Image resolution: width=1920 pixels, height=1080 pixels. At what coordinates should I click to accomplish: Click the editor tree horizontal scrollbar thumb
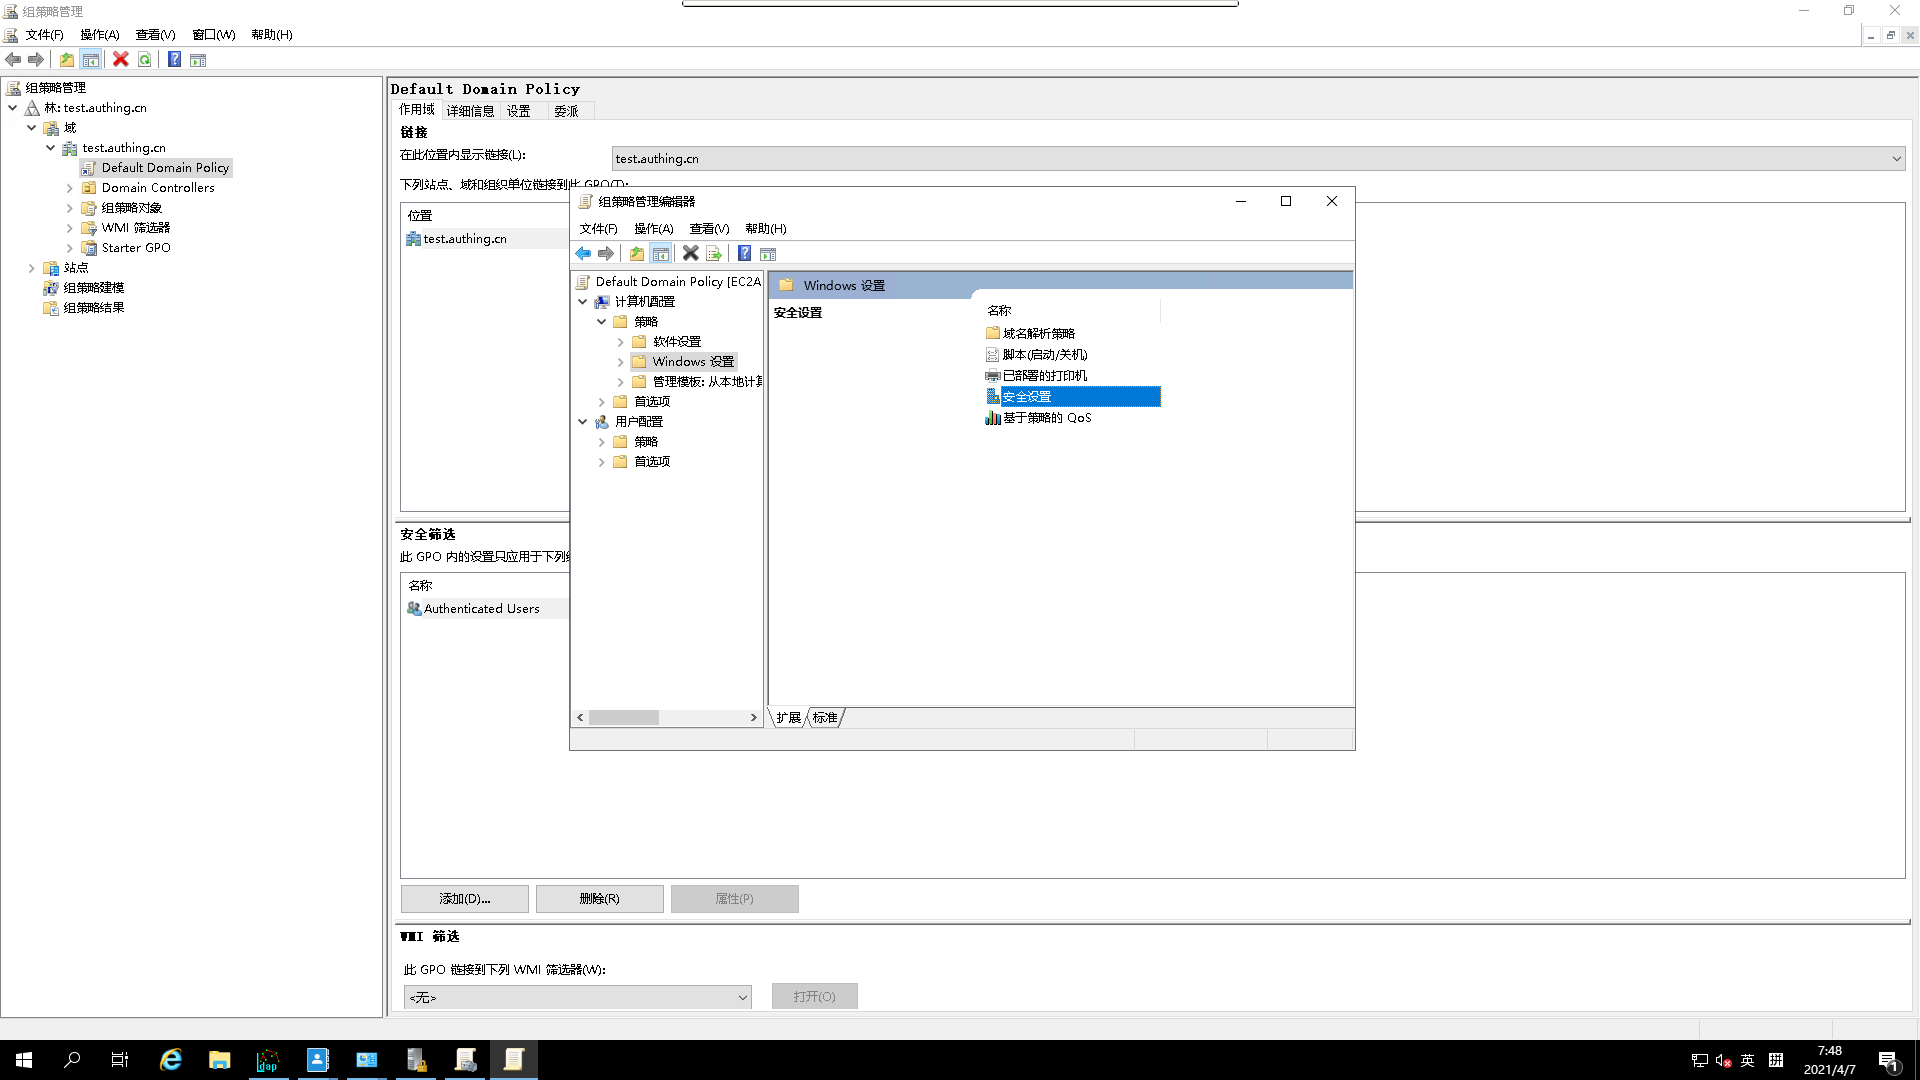(x=623, y=718)
